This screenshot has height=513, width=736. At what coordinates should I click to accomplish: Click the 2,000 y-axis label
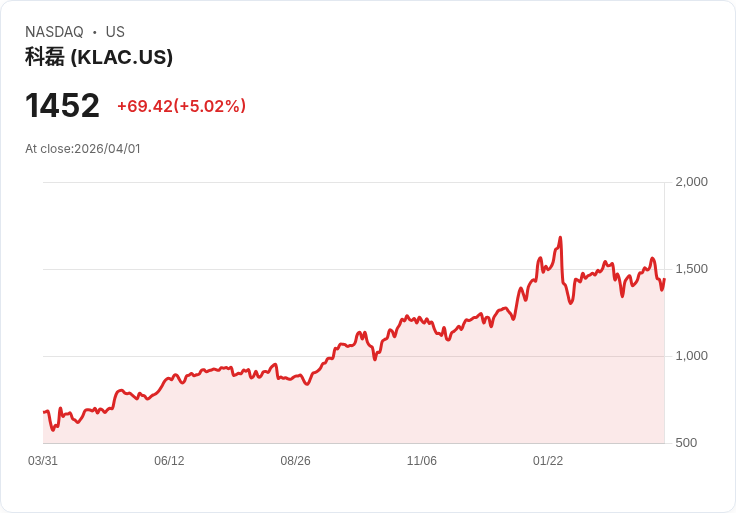click(x=691, y=182)
